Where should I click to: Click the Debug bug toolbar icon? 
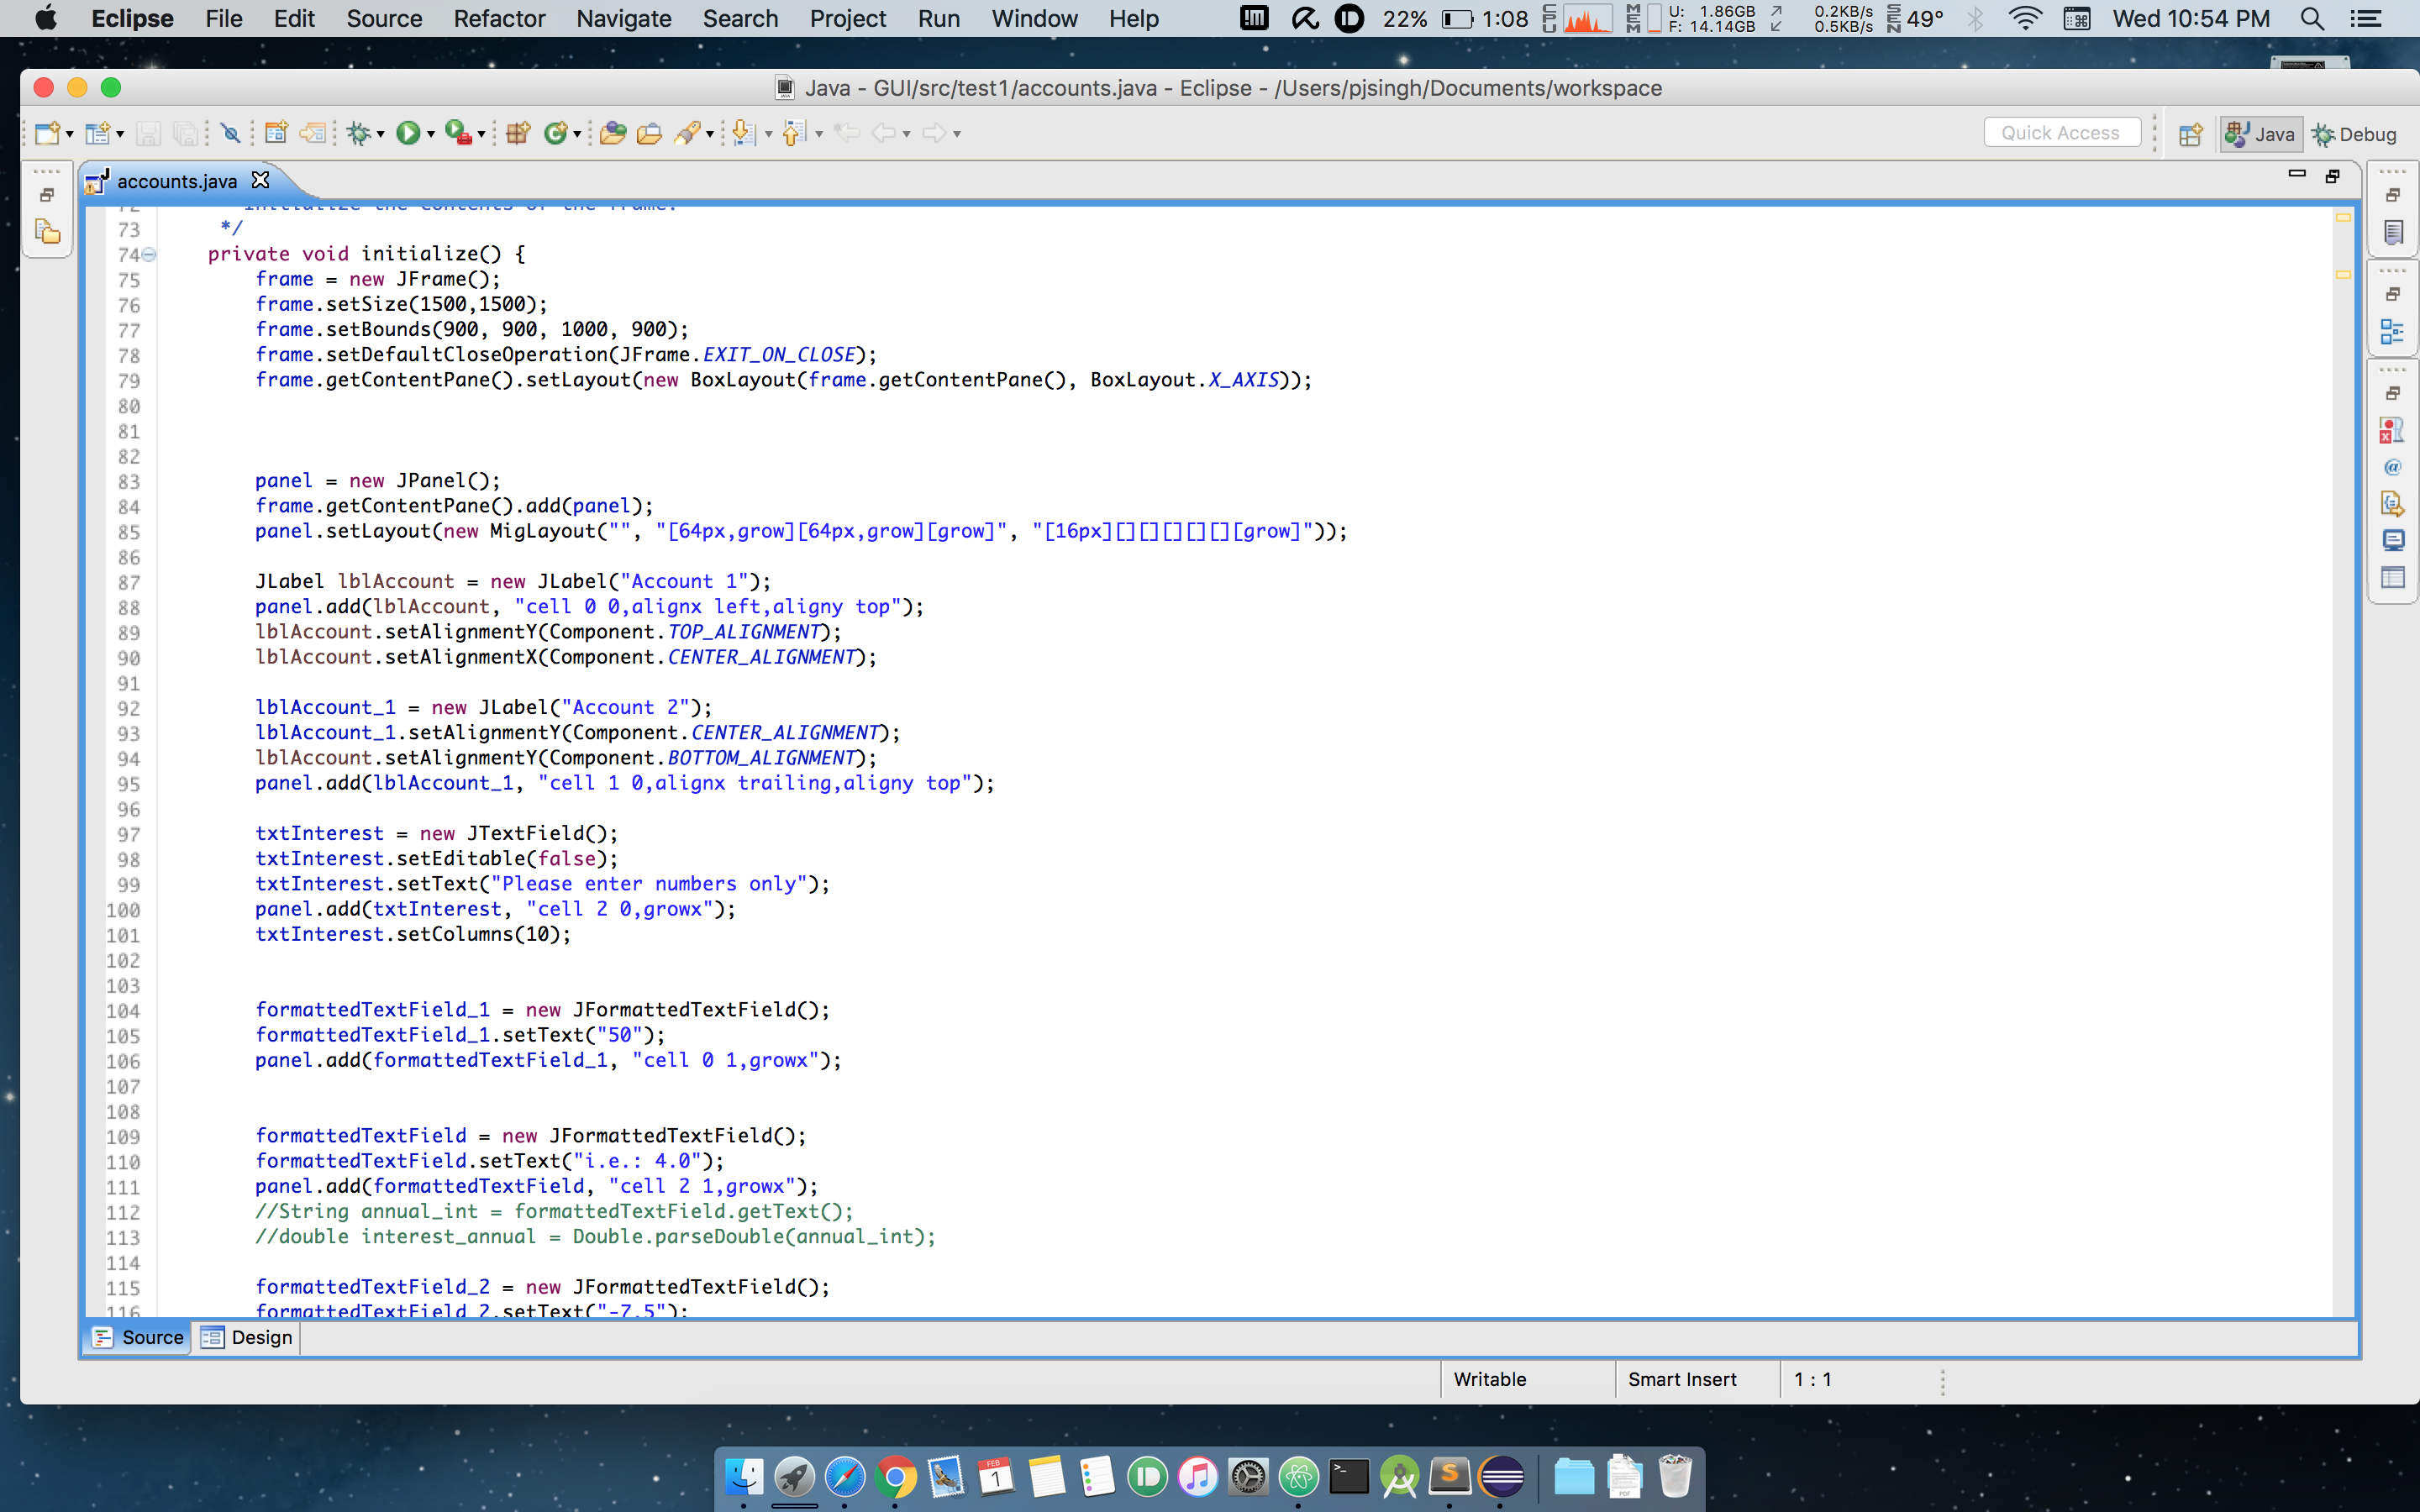358,133
